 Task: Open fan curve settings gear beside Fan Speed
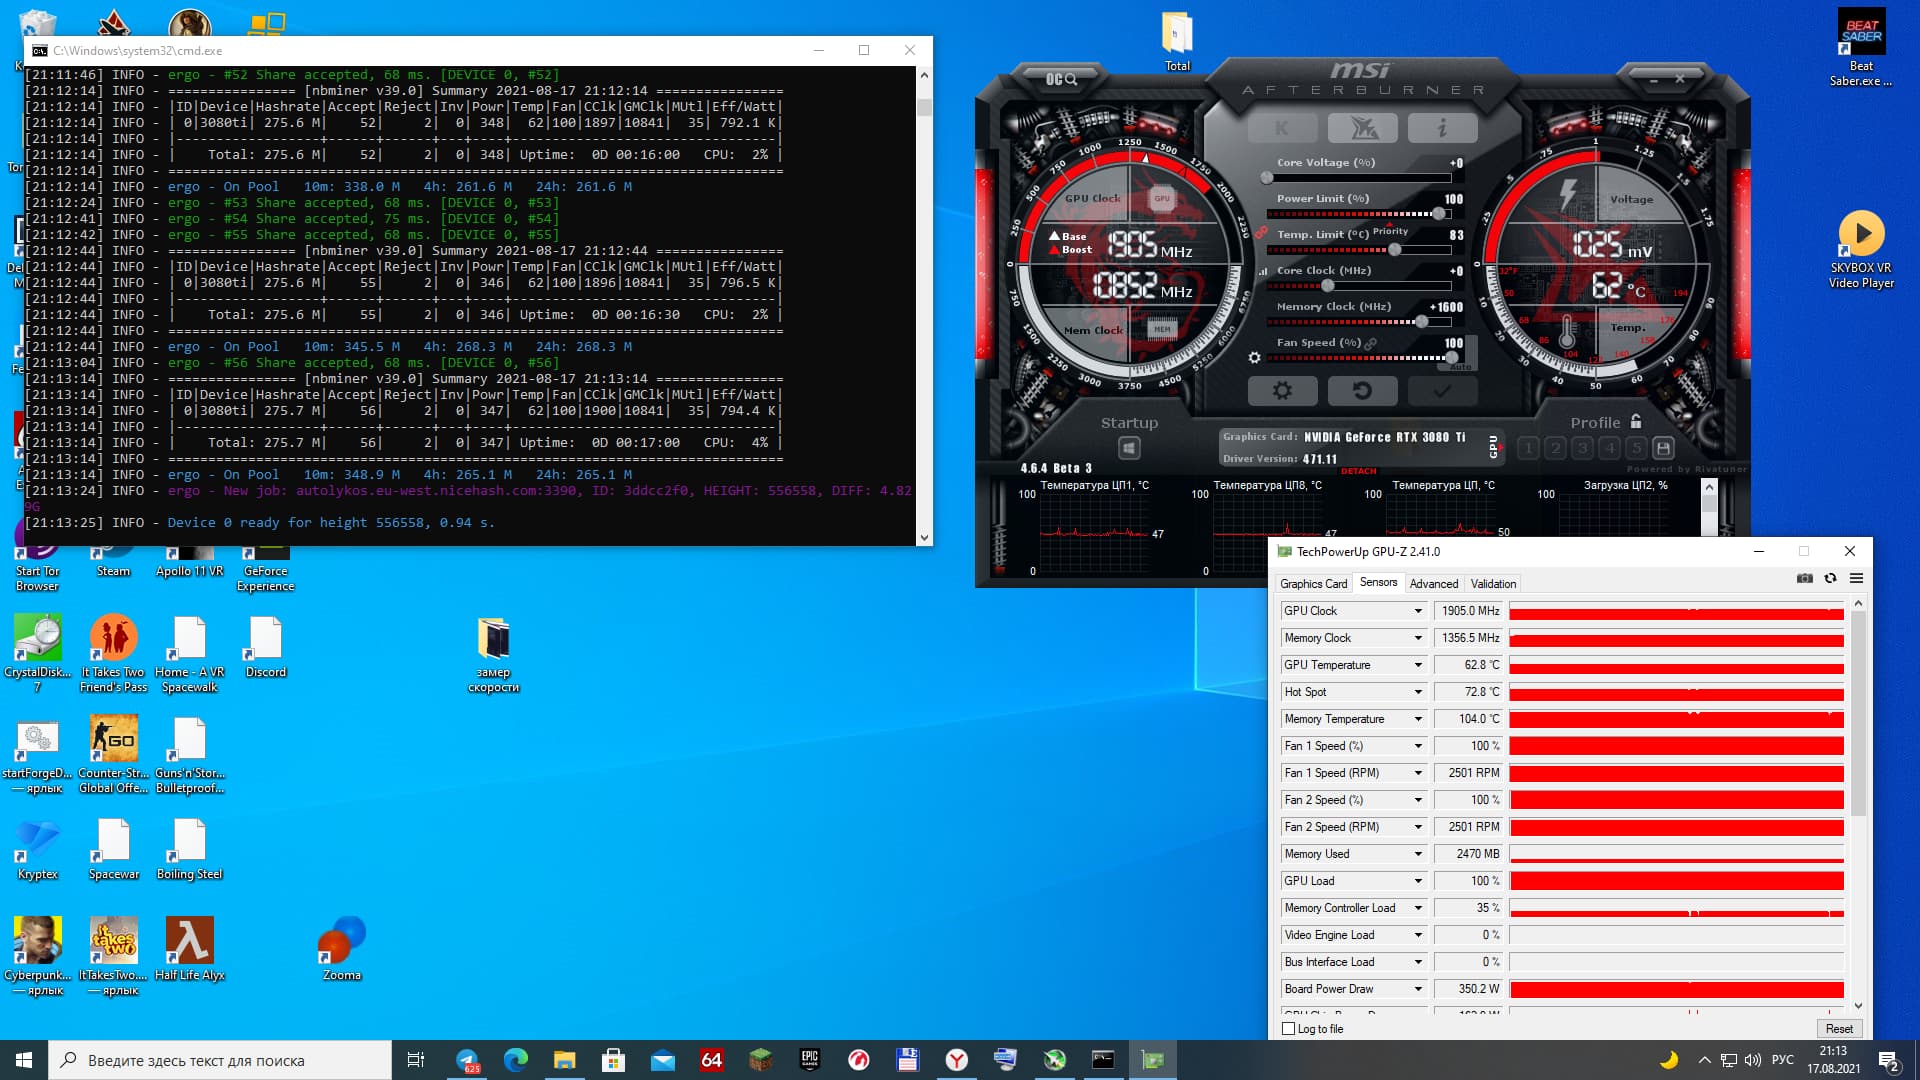click(x=1254, y=357)
